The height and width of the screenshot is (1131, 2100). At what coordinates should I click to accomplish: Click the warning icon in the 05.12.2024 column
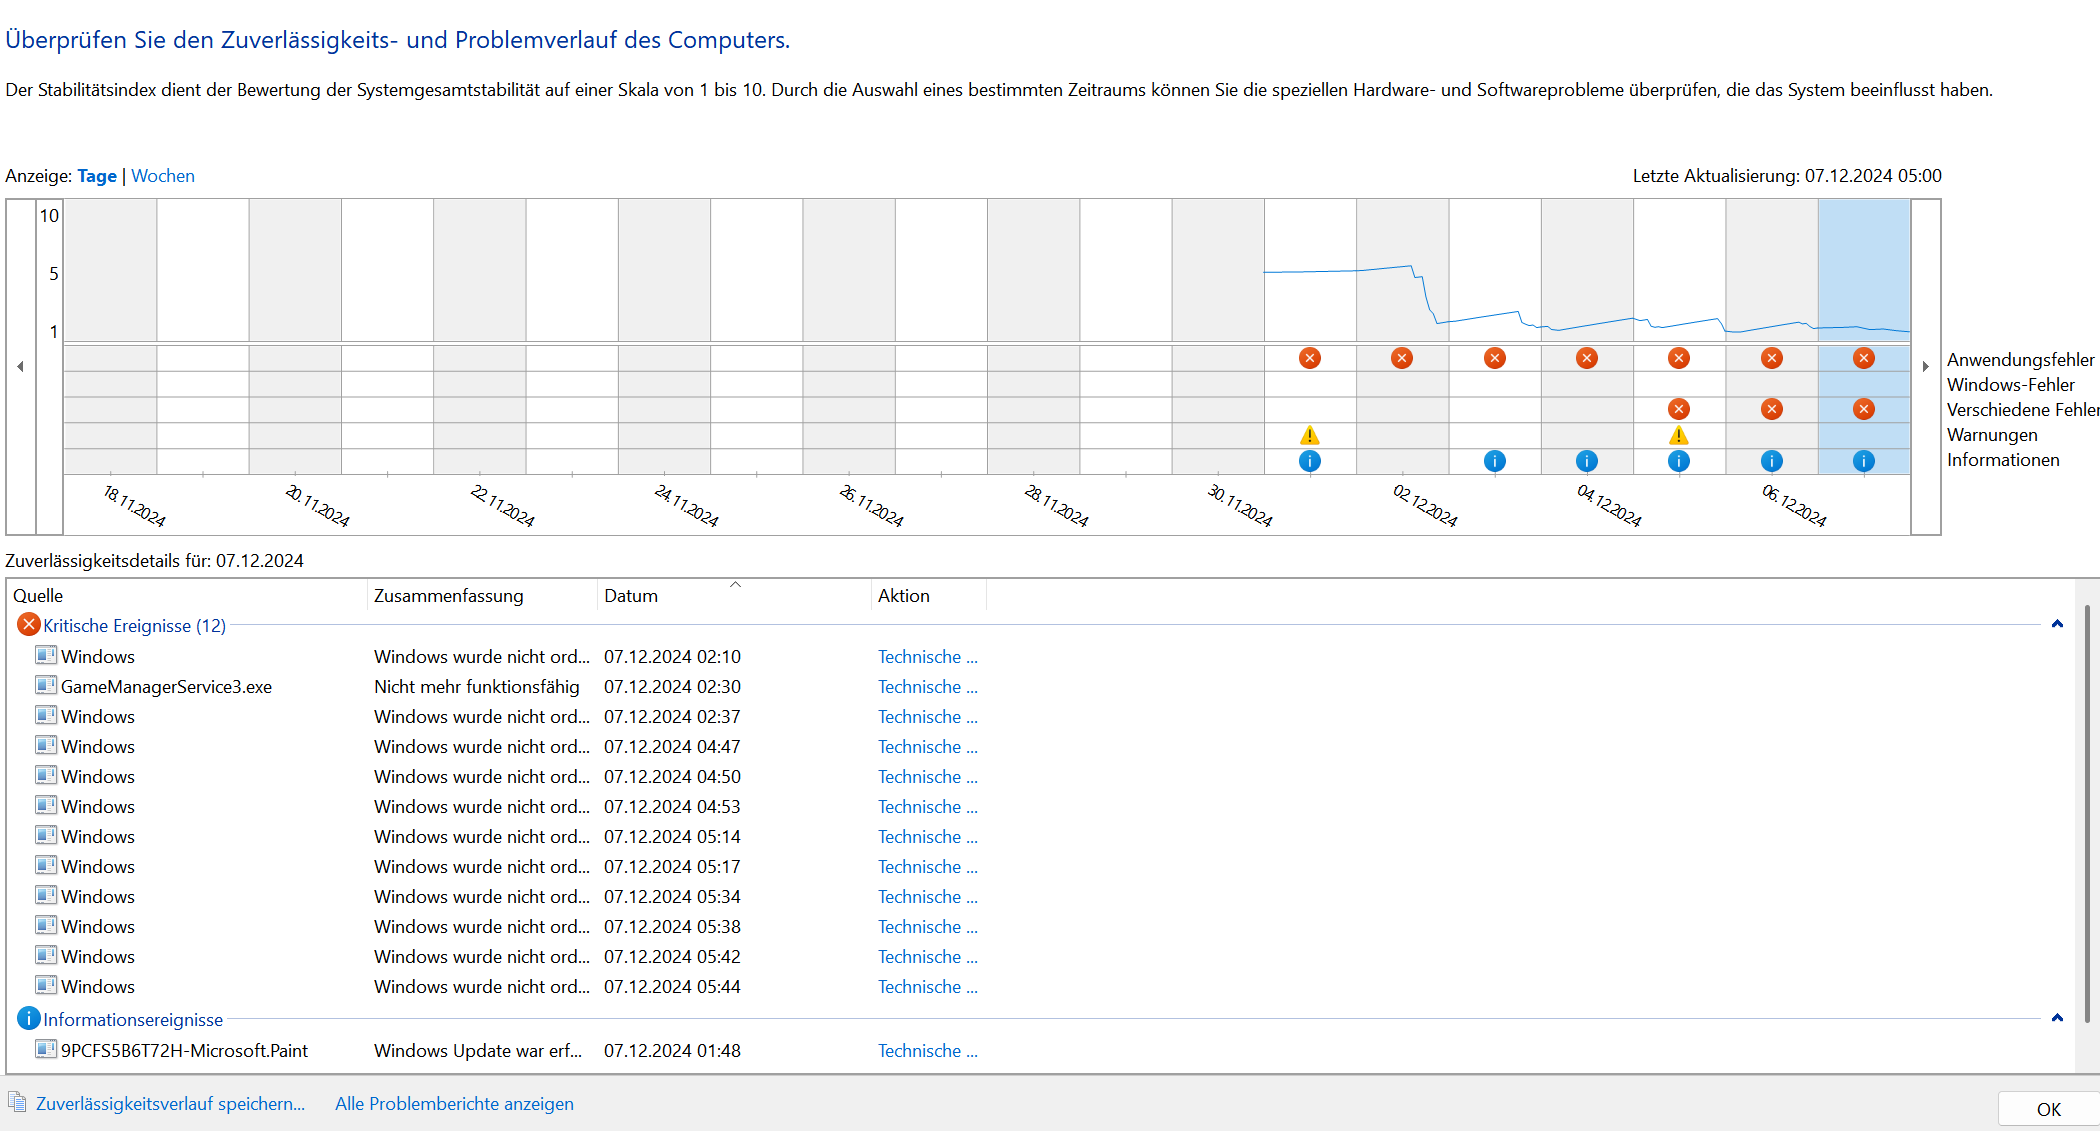(x=1678, y=435)
